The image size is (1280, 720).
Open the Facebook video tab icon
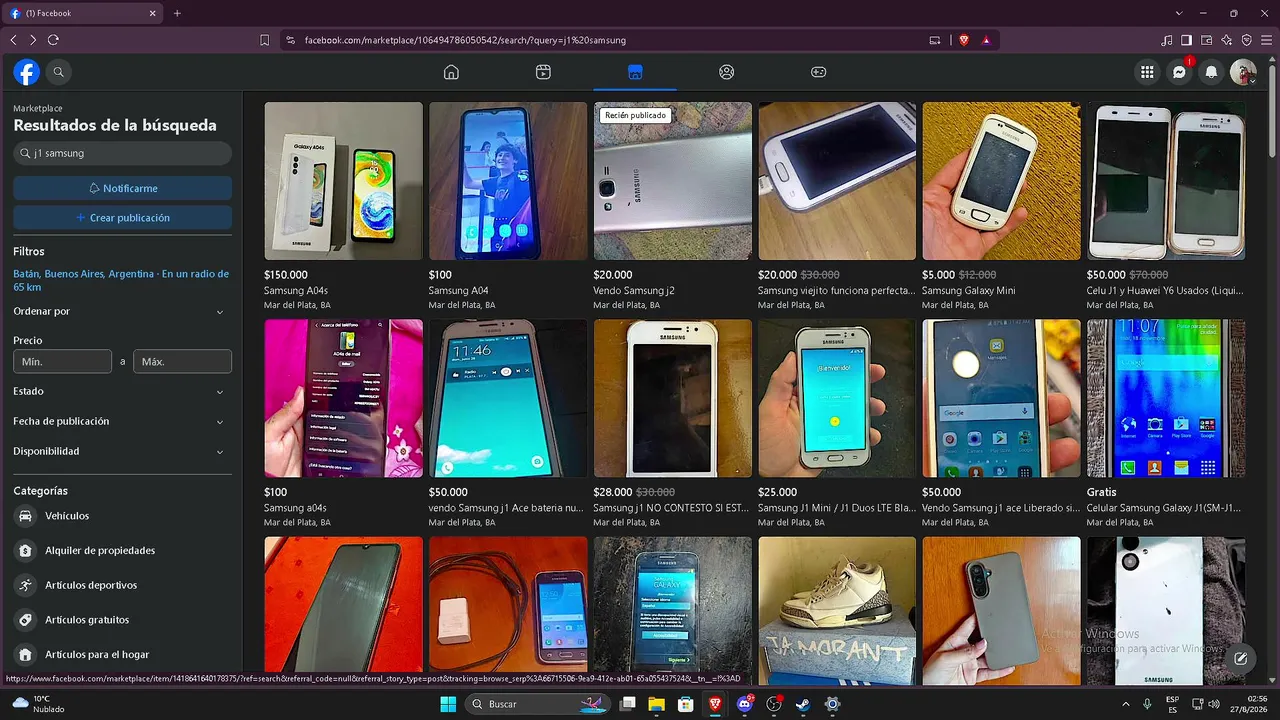pos(543,72)
